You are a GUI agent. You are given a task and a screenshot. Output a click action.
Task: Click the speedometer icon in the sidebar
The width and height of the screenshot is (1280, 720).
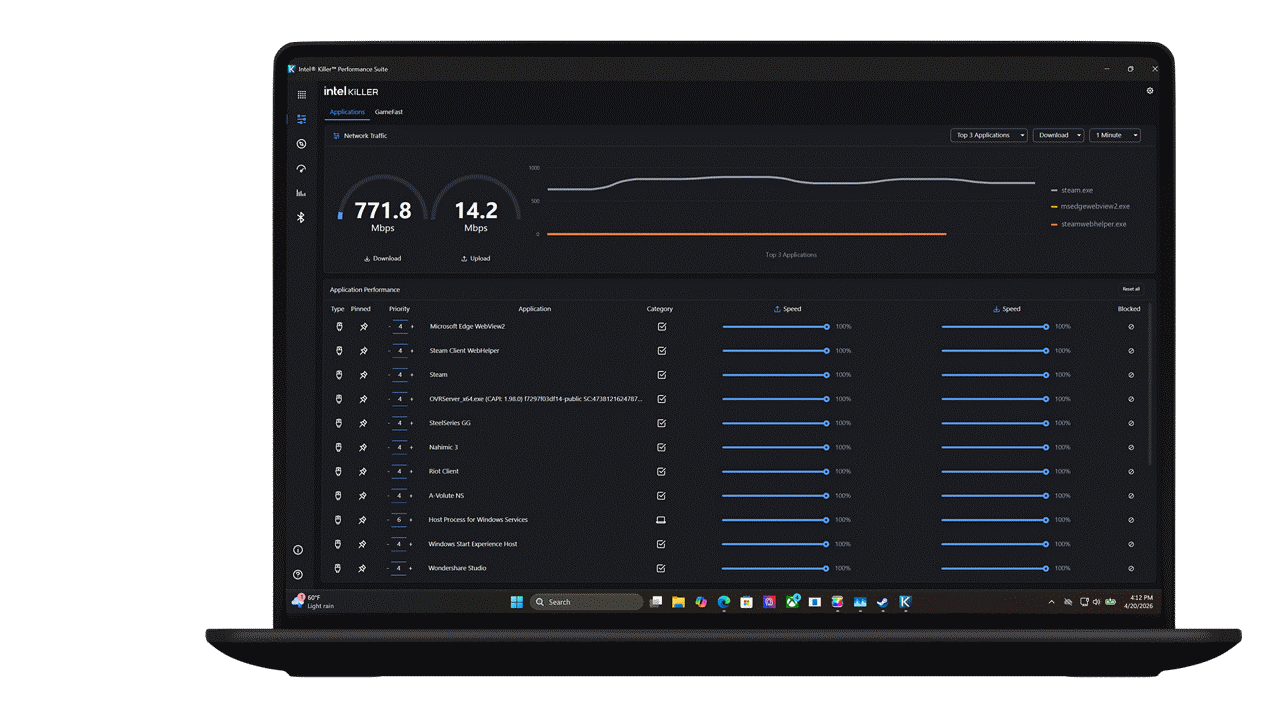click(x=301, y=168)
